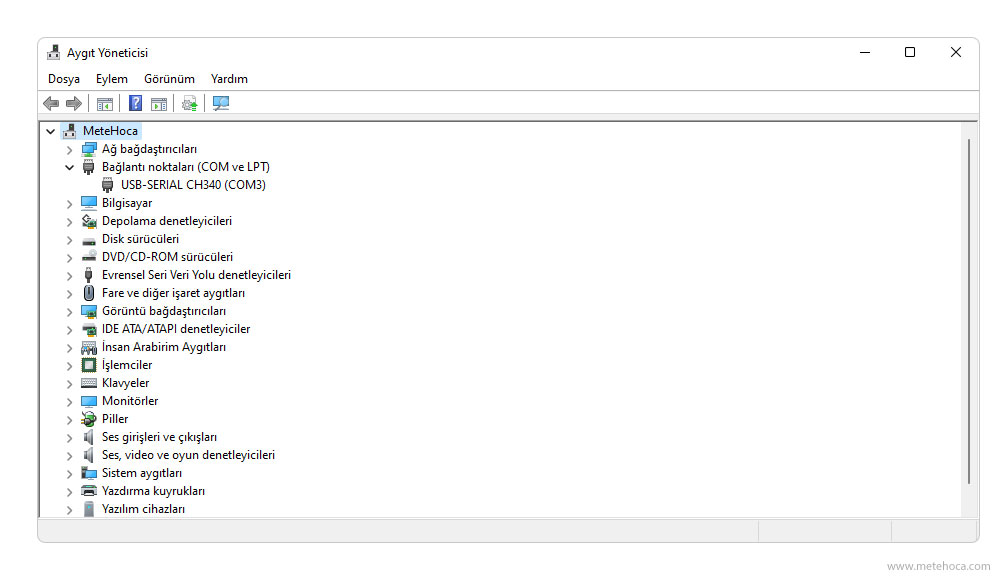Open the Yardım menu
Image resolution: width=1000 pixels, height=576 pixels.
(x=229, y=79)
